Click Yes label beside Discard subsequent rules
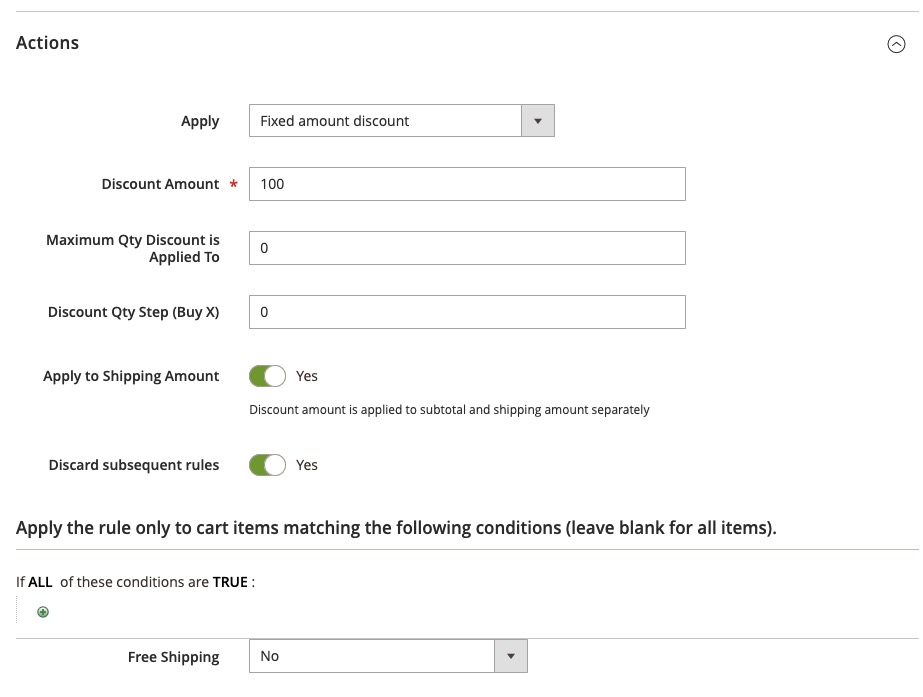Image resolution: width=923 pixels, height=697 pixels. pos(307,465)
